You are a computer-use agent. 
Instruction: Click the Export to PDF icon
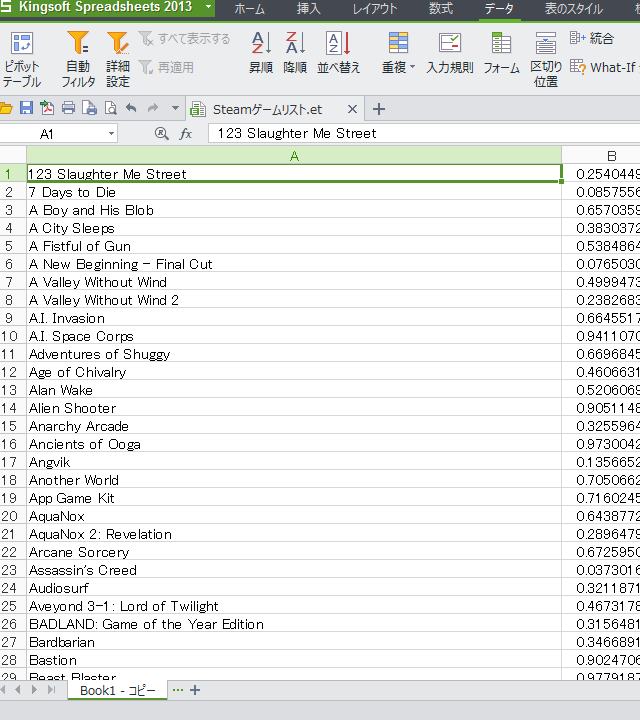tap(47, 108)
